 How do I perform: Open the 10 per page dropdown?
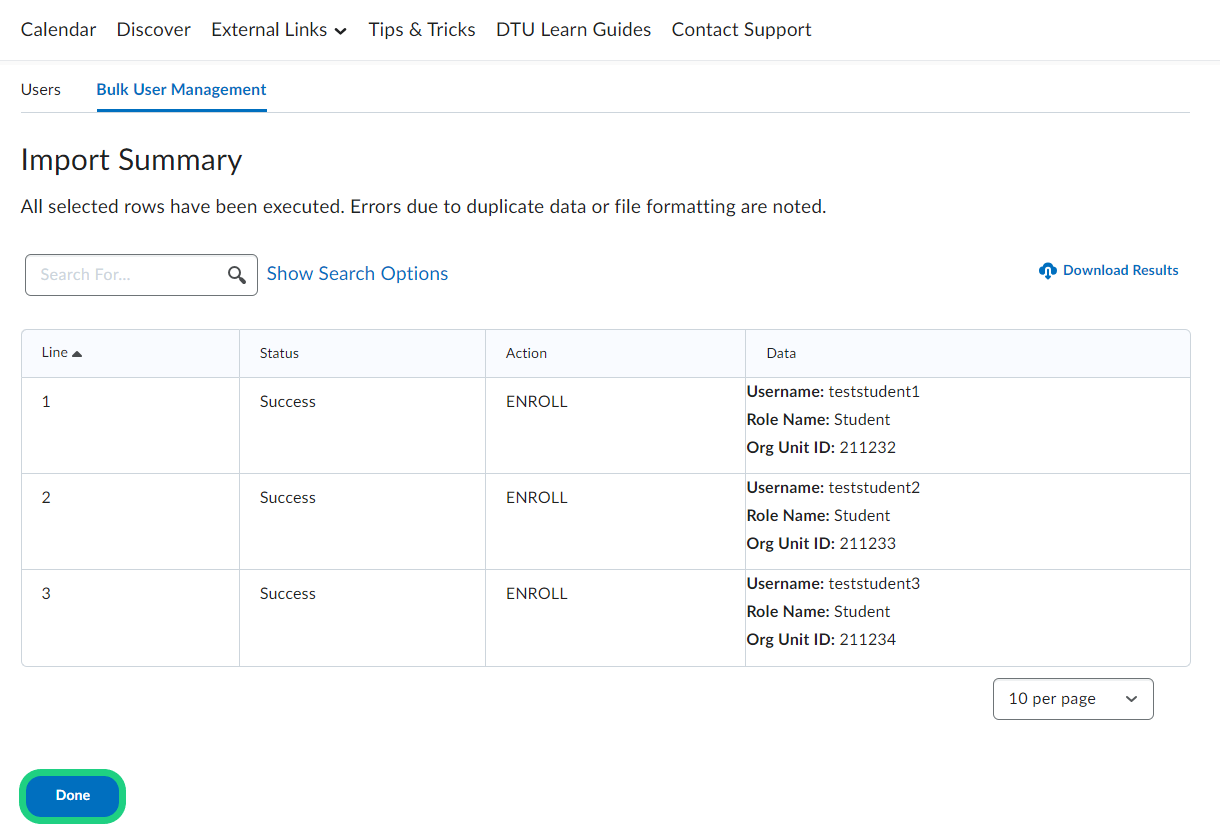click(x=1072, y=699)
